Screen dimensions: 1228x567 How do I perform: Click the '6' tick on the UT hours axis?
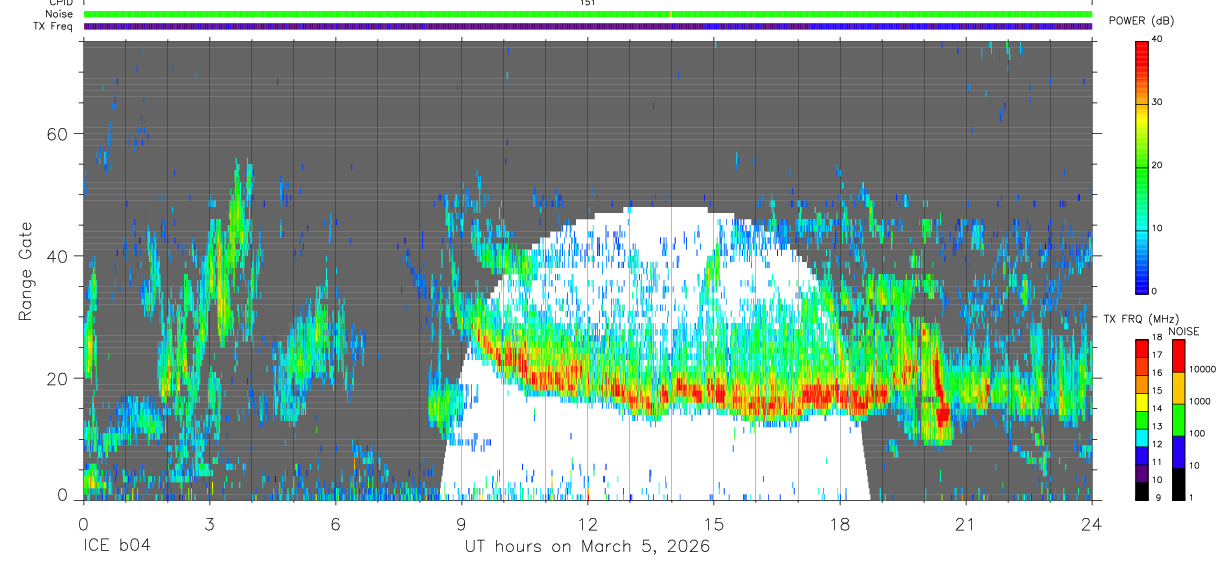coord(335,524)
